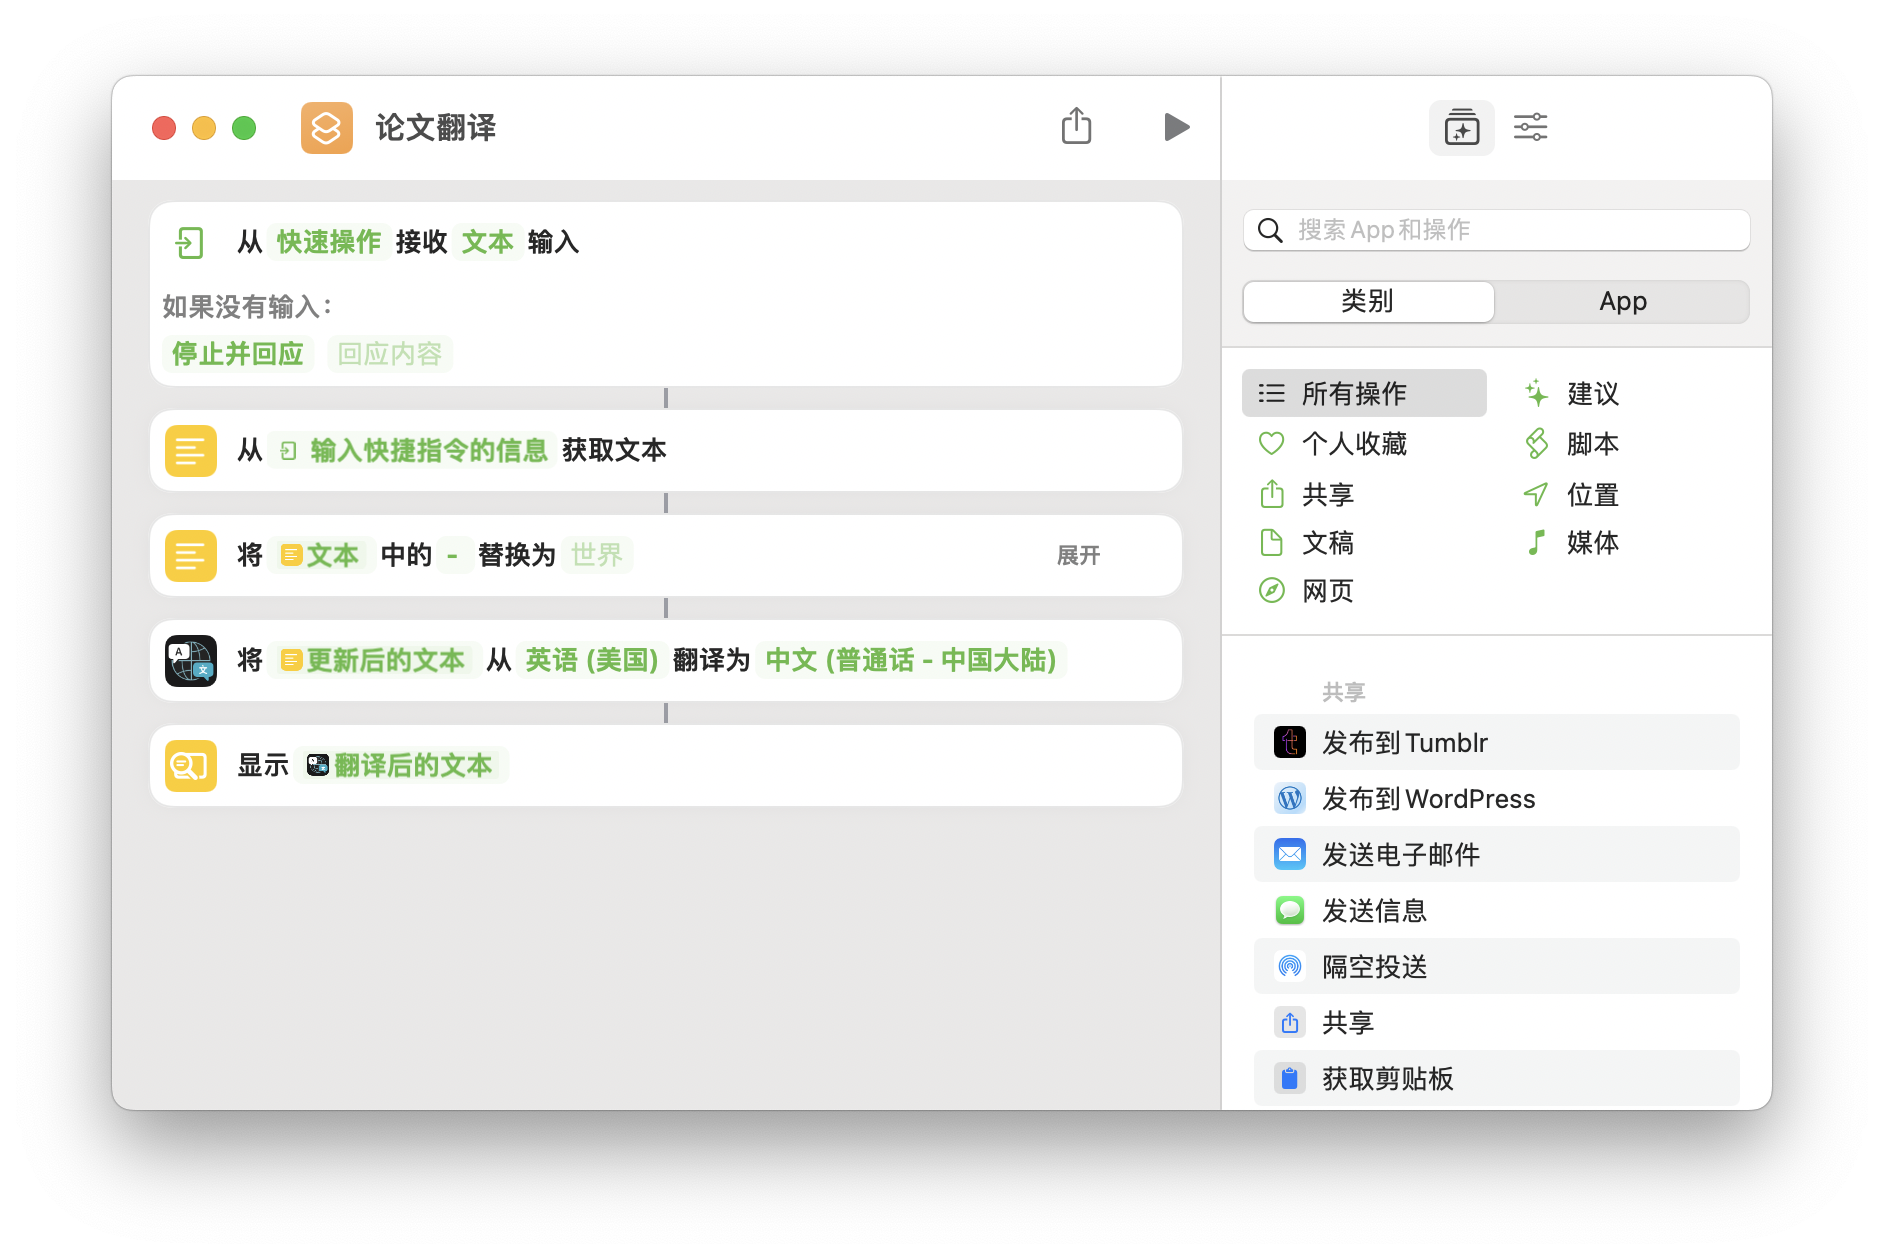
Task: Select 个人收藏 category
Action: tap(1332, 443)
